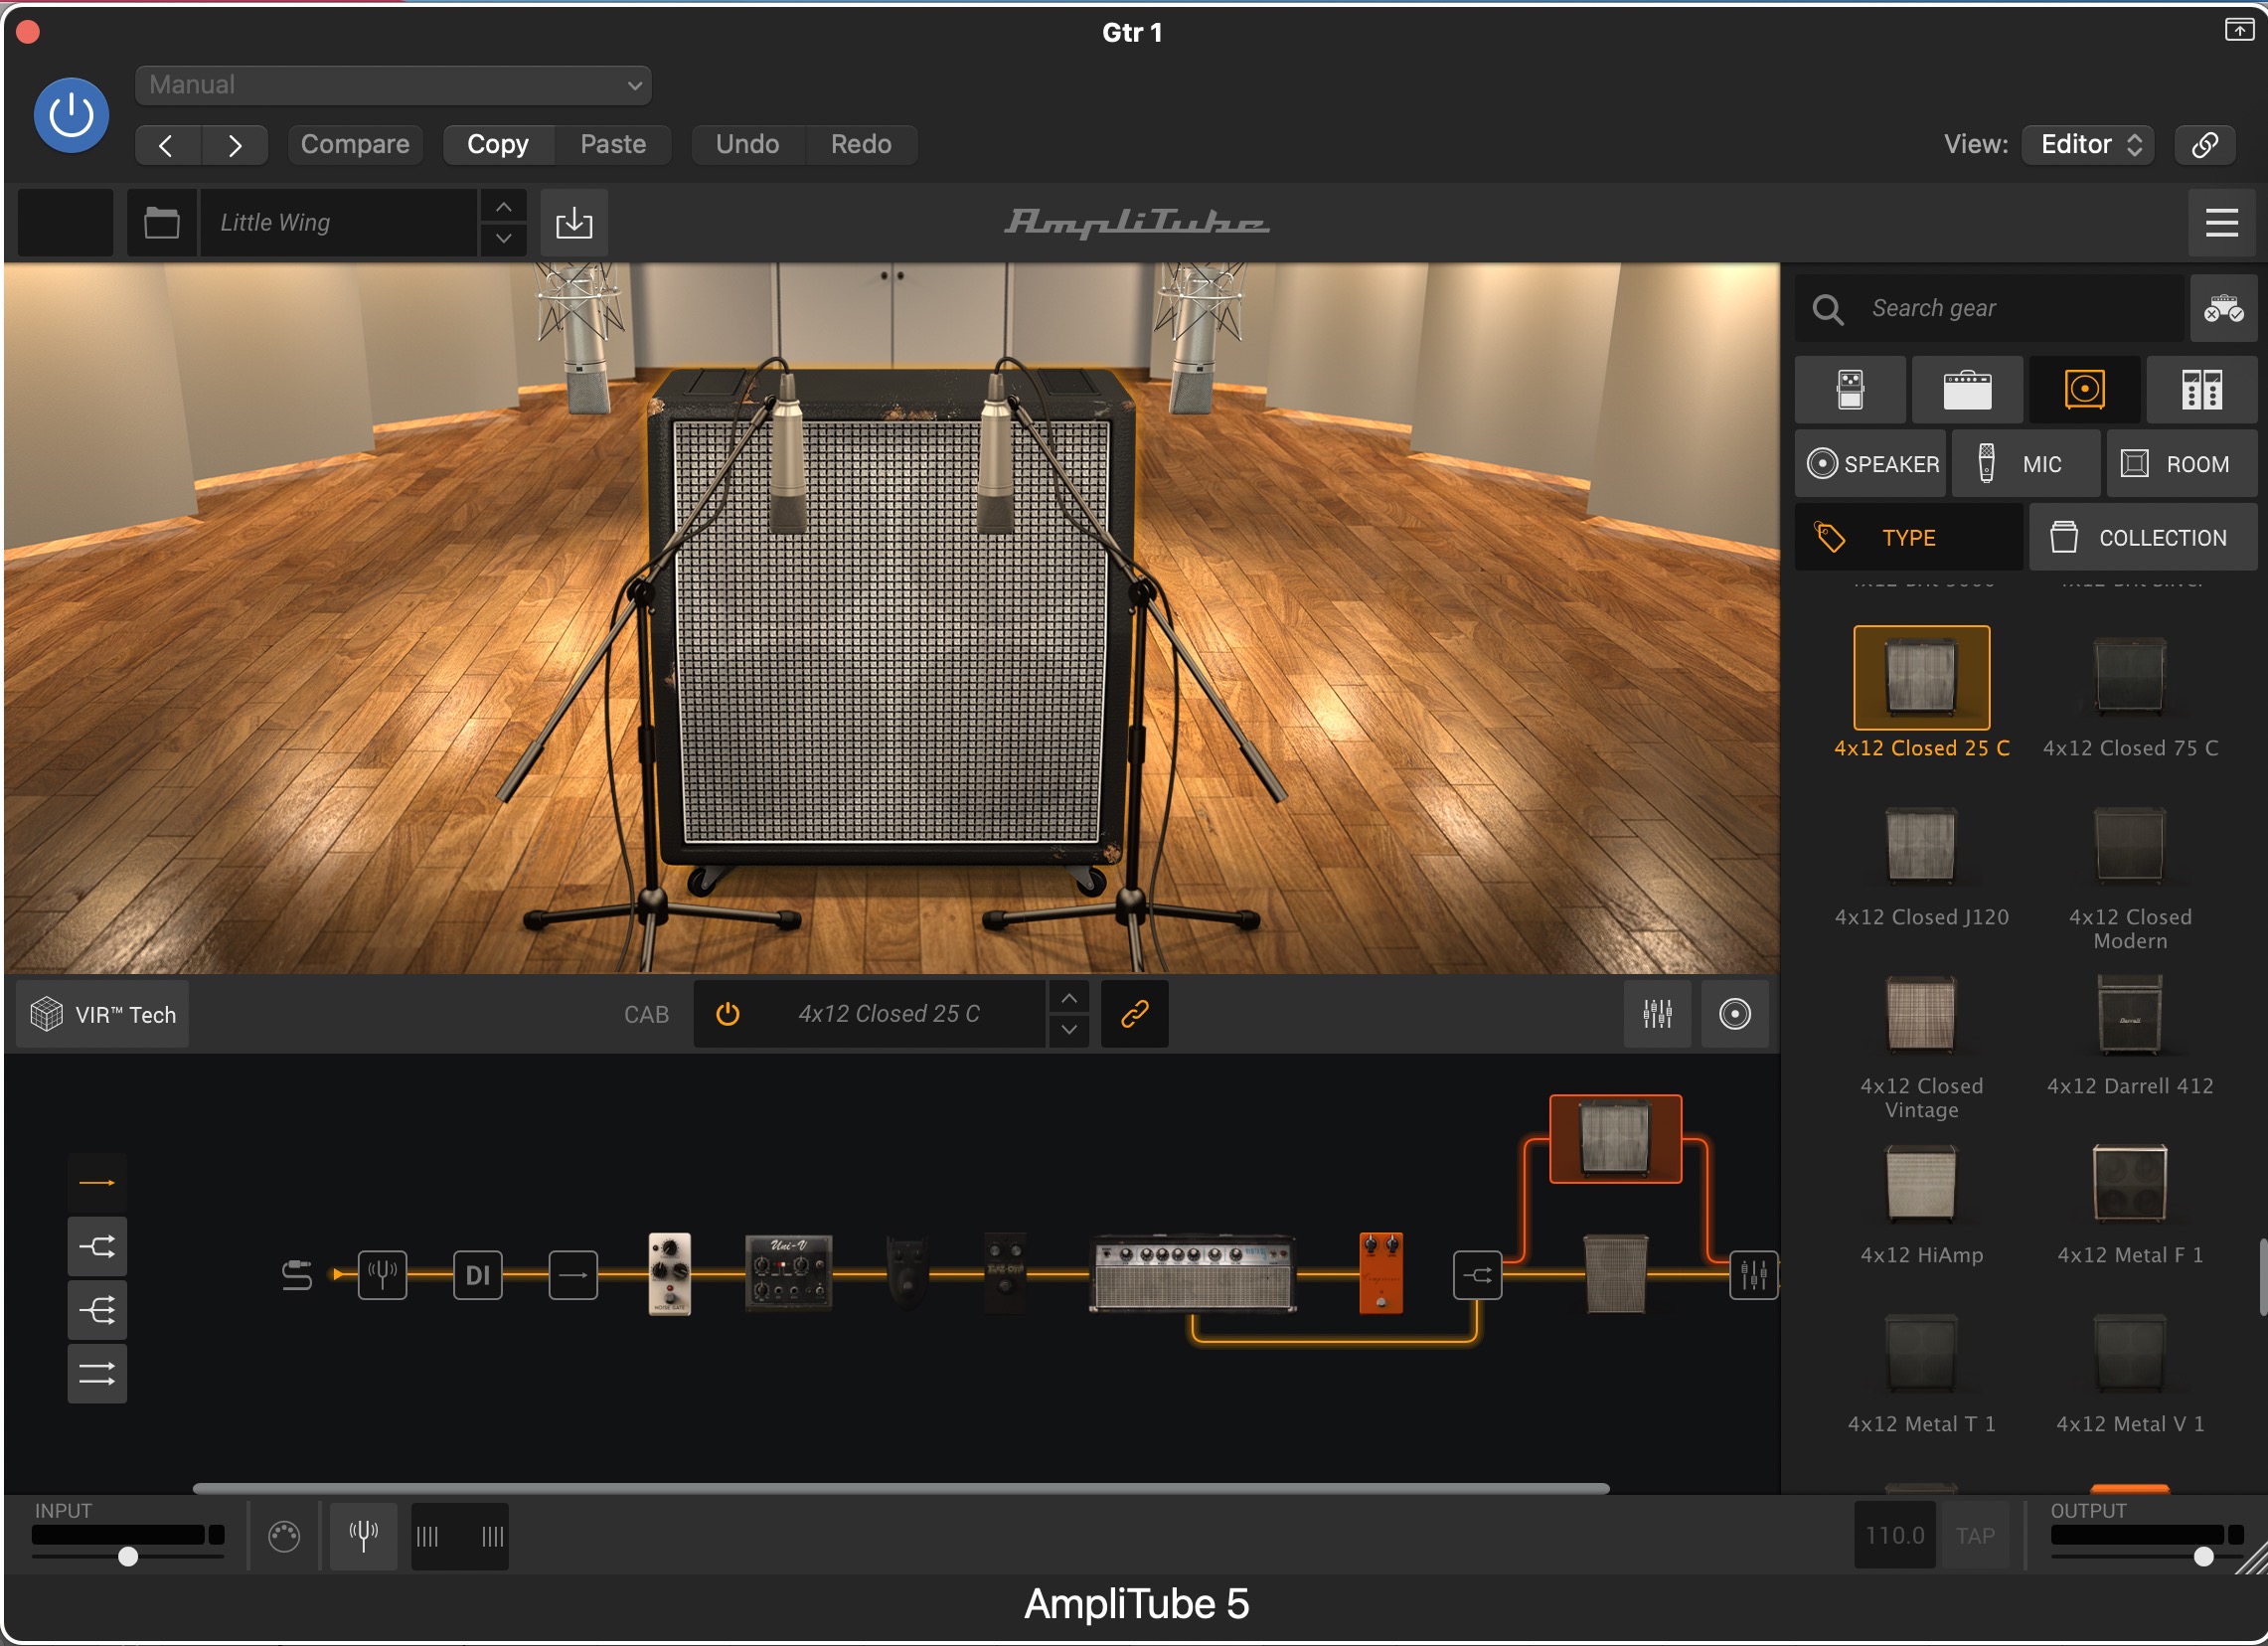The height and width of the screenshot is (1646, 2268).
Task: Click the Undo button
Action: click(x=747, y=145)
